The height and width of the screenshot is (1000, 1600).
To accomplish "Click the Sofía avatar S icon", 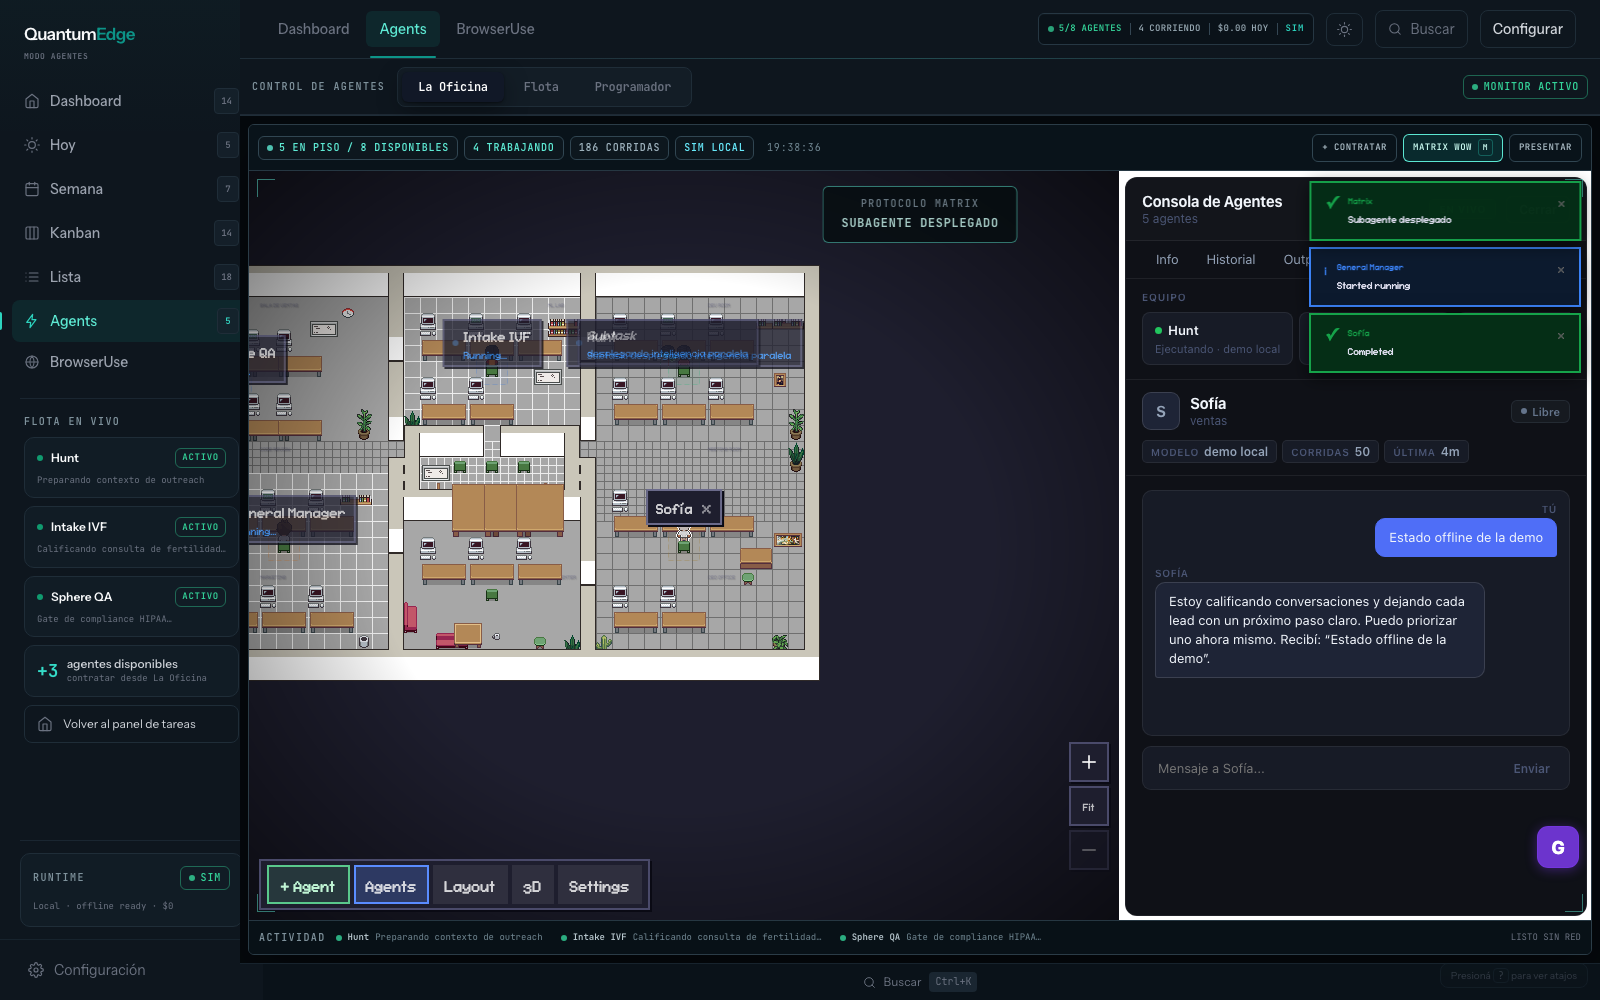I will pyautogui.click(x=1161, y=411).
